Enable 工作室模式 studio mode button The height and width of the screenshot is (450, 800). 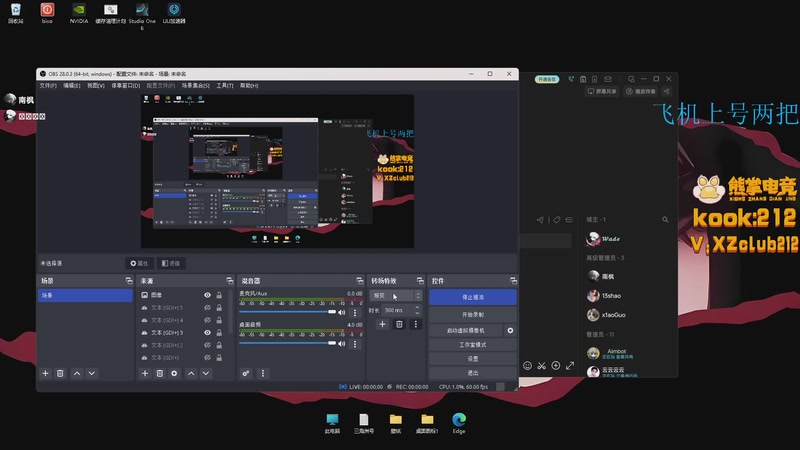tap(472, 345)
